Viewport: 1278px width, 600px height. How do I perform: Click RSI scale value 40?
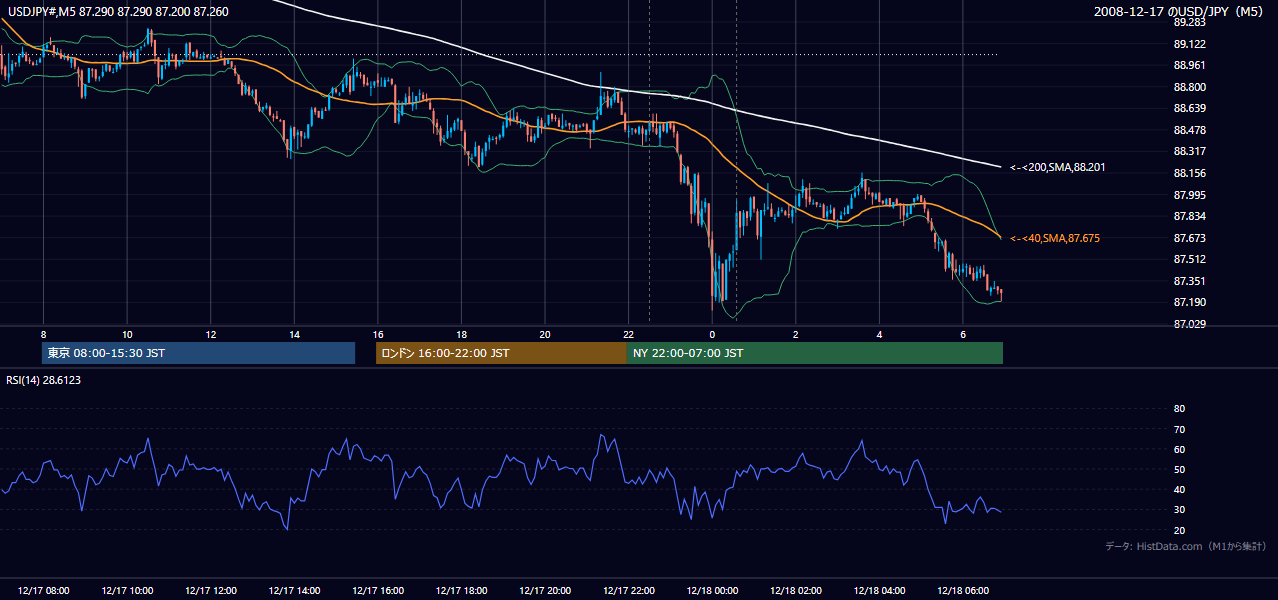click(x=1179, y=489)
